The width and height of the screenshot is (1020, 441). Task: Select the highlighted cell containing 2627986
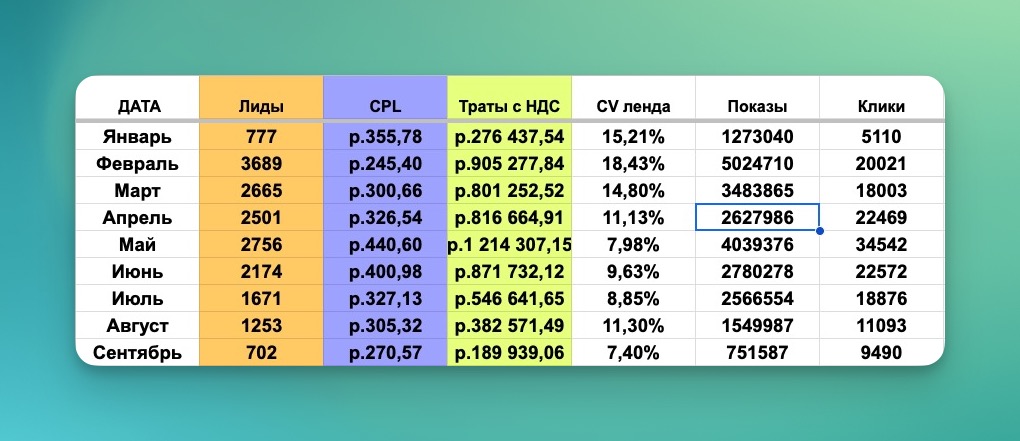pos(757,217)
